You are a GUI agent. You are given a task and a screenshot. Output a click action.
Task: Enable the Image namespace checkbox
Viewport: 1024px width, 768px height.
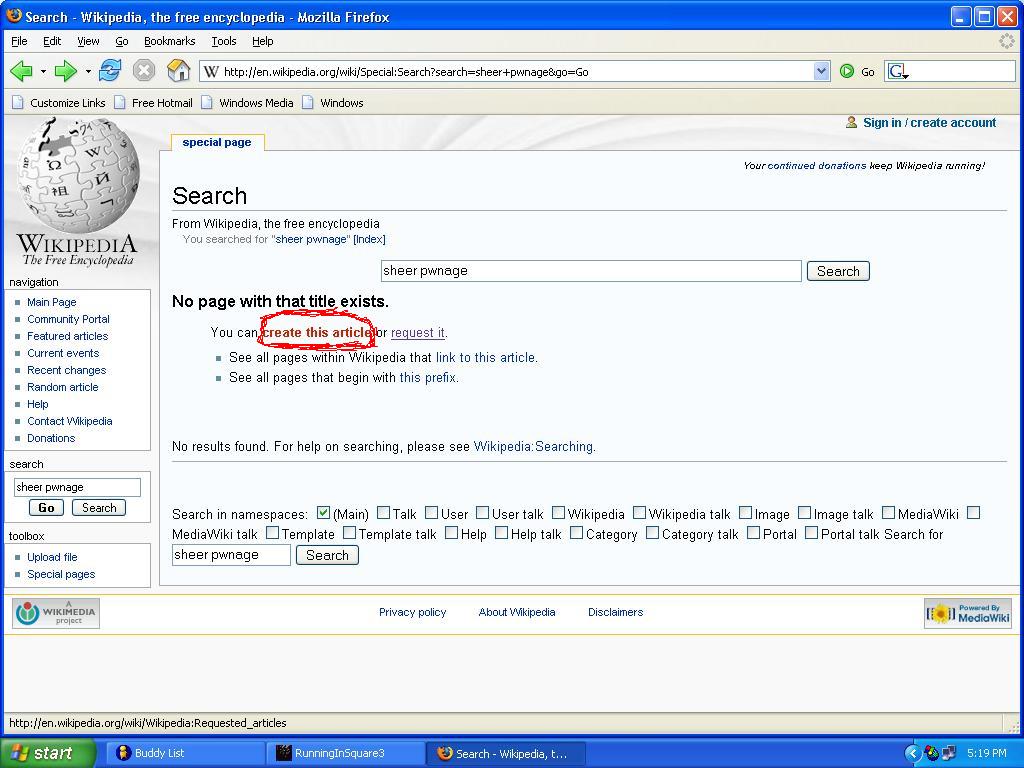coord(745,513)
